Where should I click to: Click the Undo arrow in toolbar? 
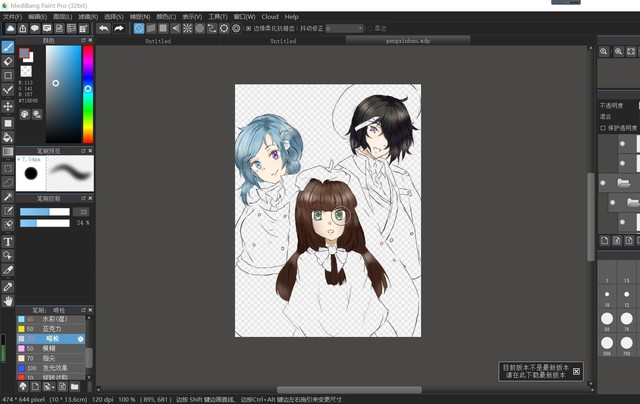pos(104,28)
